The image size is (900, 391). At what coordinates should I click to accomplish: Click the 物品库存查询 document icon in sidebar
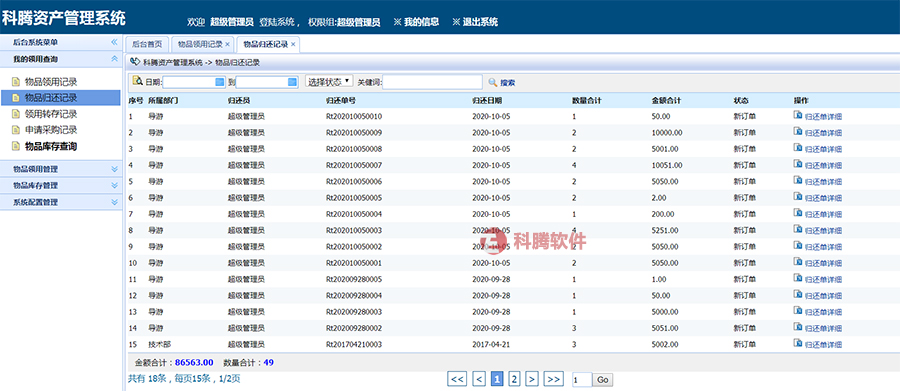(16, 146)
